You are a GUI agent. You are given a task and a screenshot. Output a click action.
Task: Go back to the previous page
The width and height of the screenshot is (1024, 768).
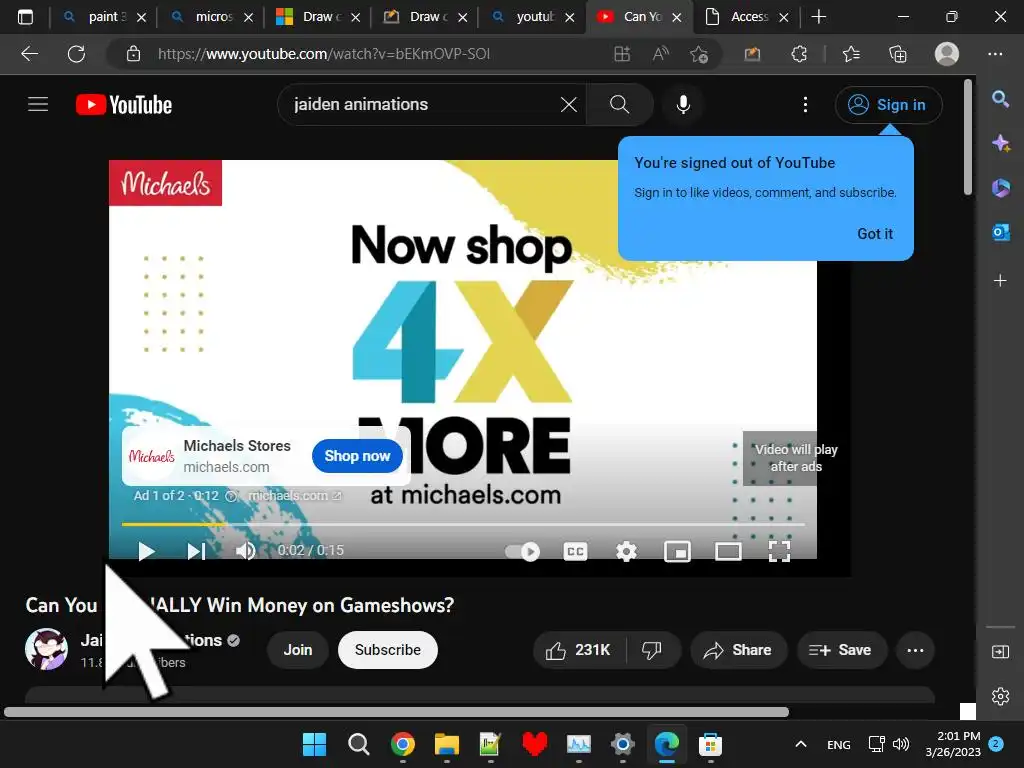[x=29, y=54]
